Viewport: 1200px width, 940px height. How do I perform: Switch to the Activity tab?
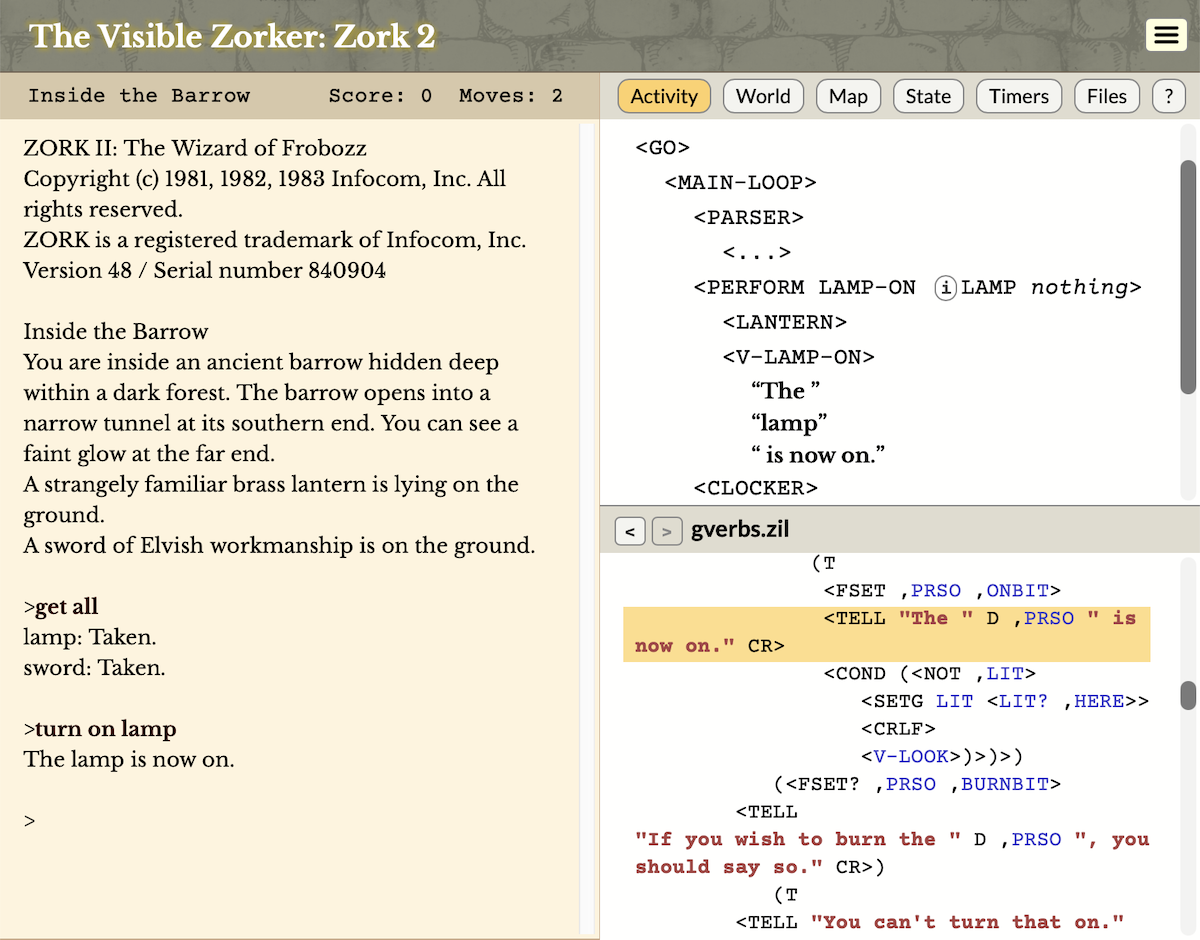[x=664, y=96]
